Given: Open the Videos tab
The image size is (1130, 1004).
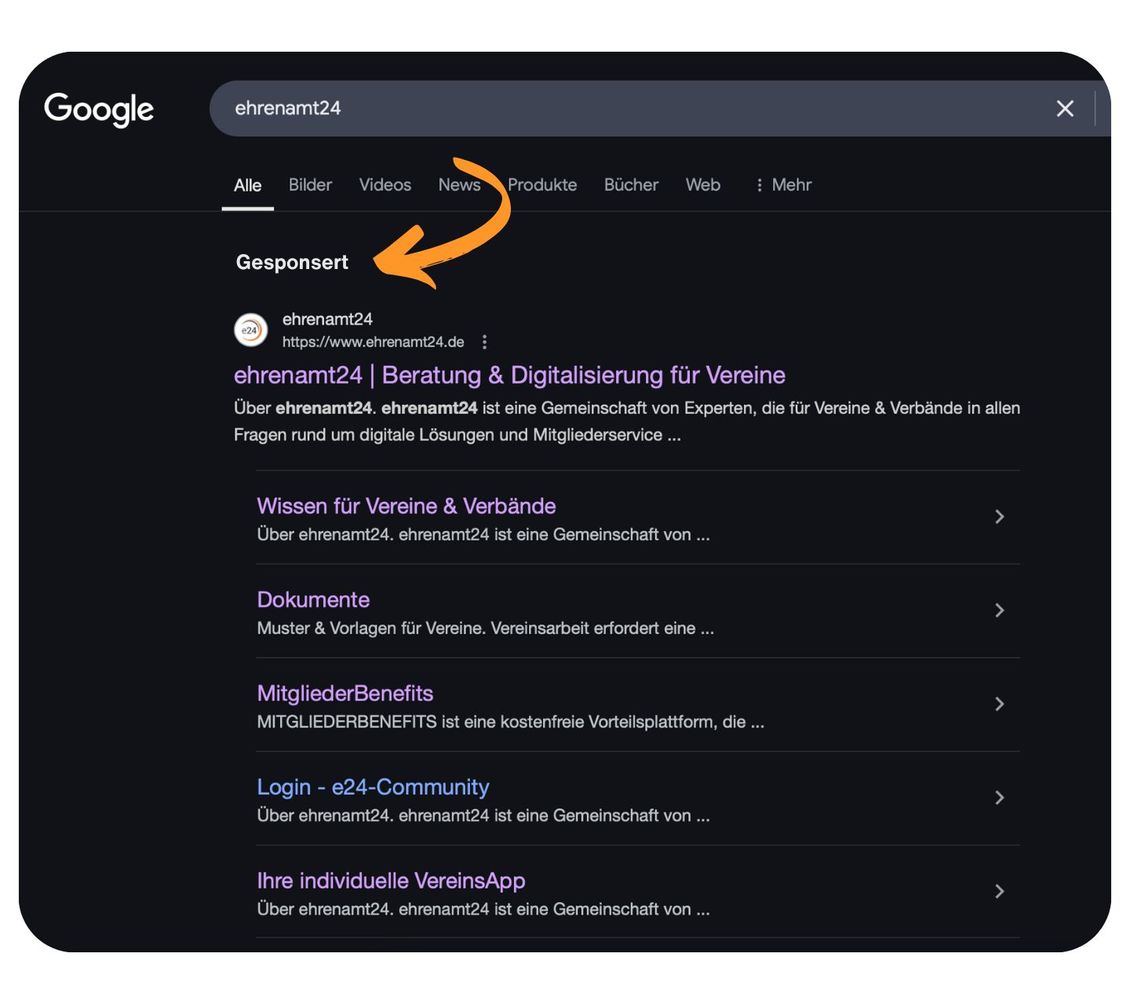Looking at the screenshot, I should pyautogui.click(x=385, y=185).
